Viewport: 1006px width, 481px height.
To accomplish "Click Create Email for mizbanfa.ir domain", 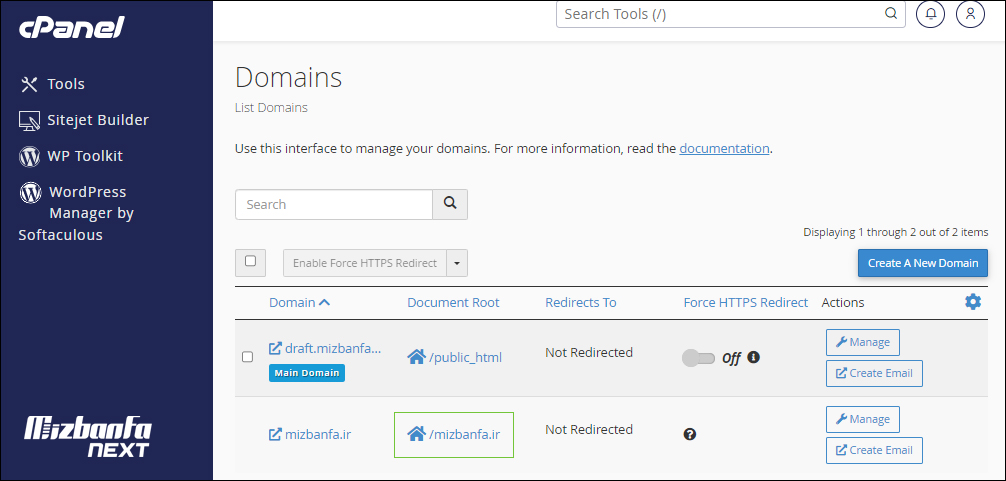I will pyautogui.click(x=874, y=450).
